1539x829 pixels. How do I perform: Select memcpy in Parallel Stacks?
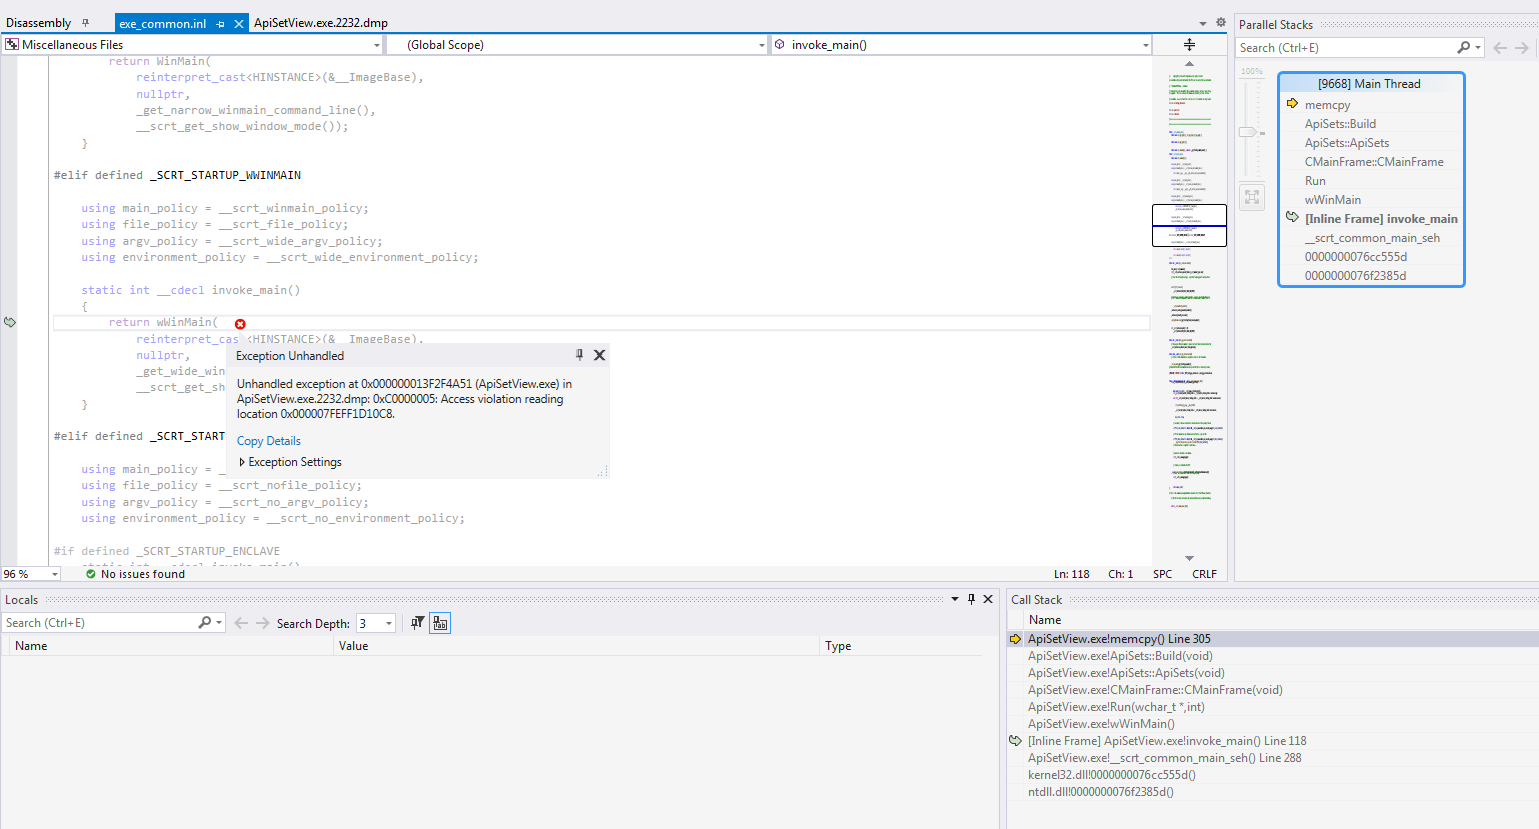1327,105
